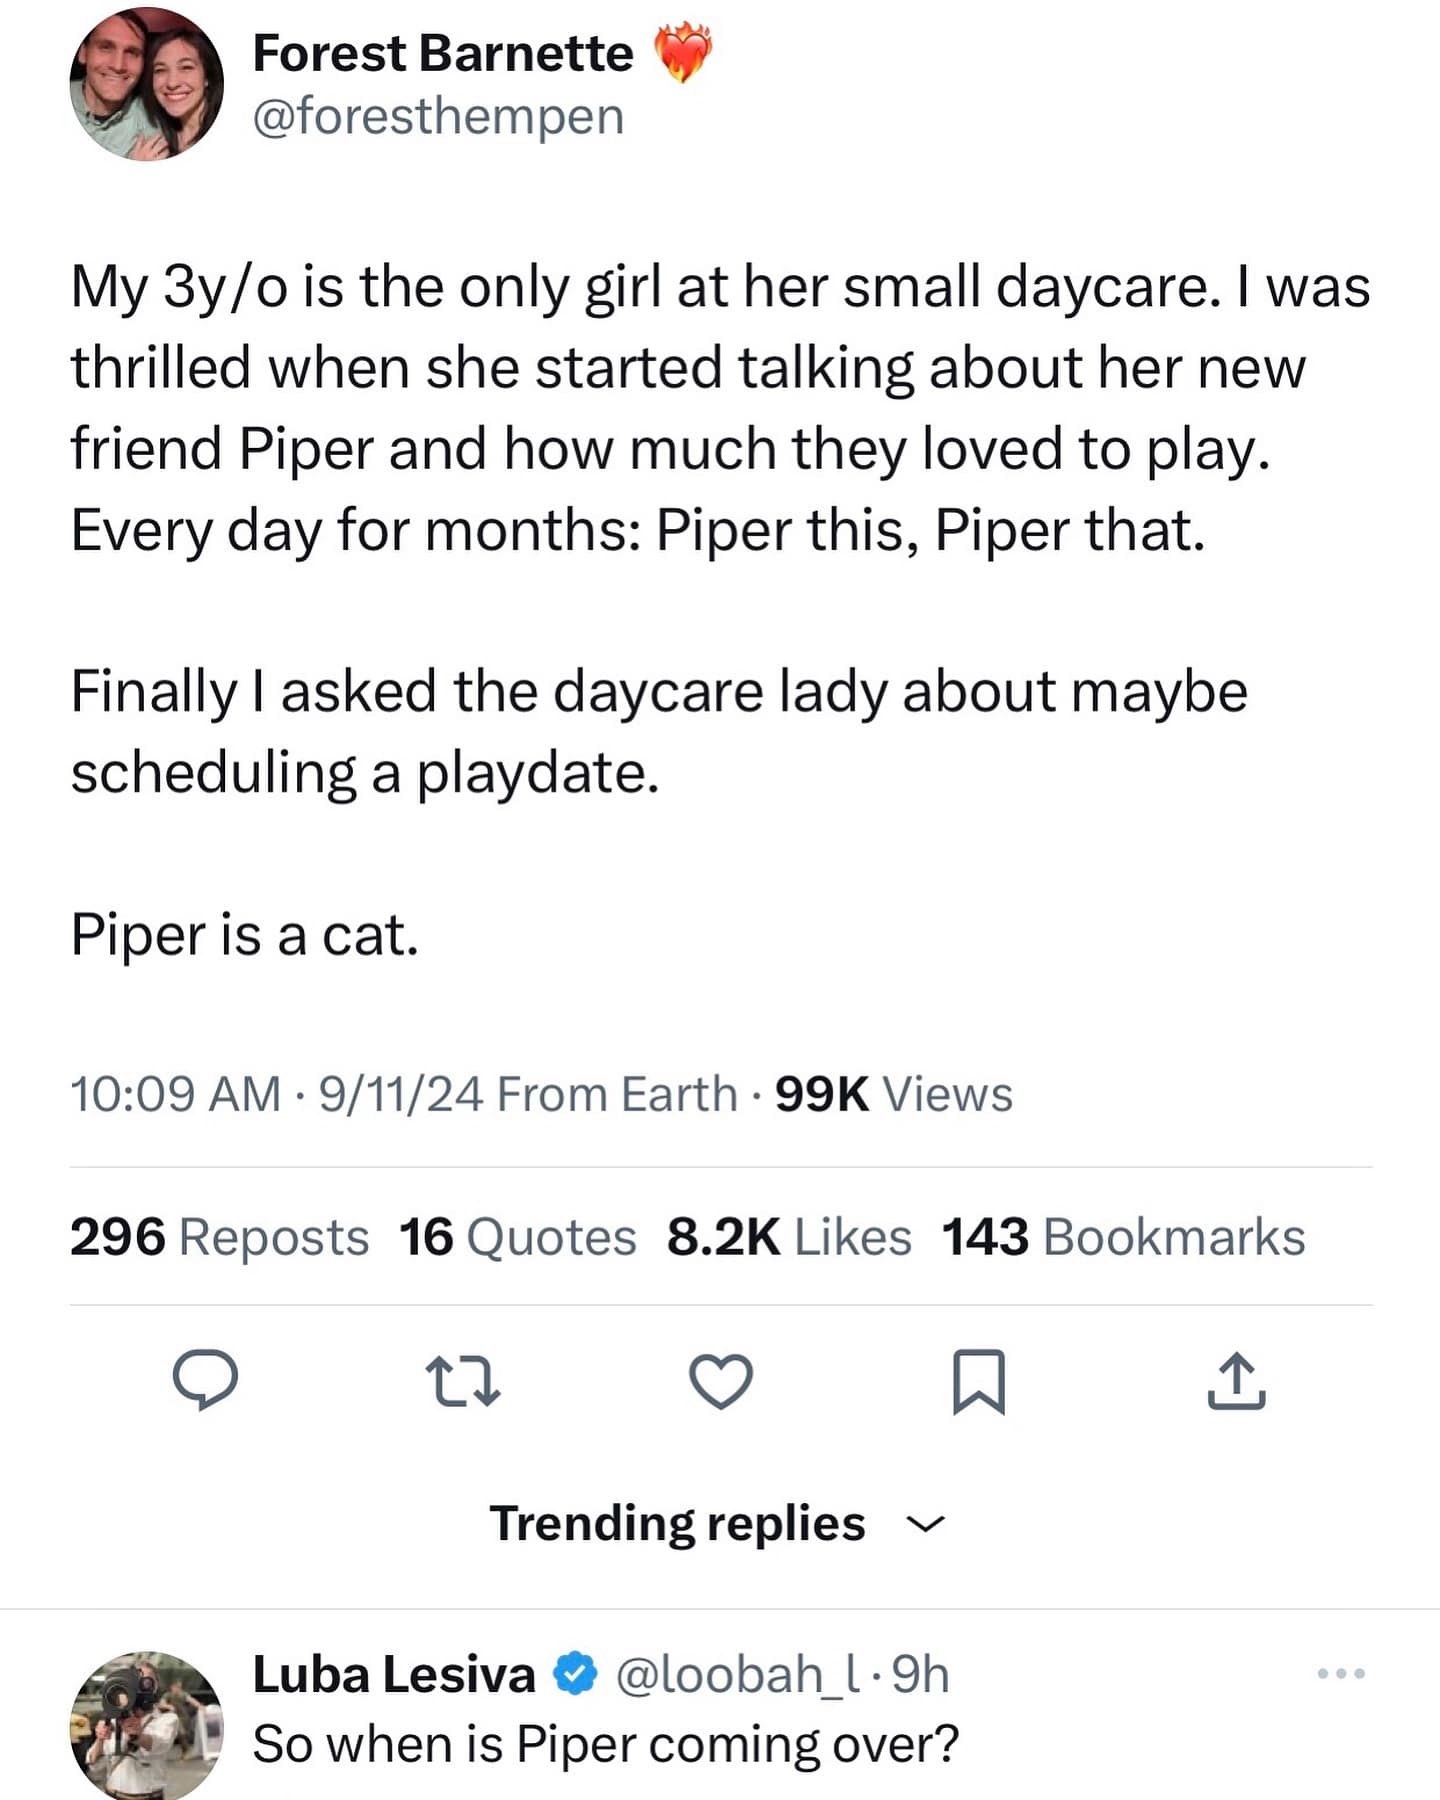Click the chevron next to Trending replies
The height and width of the screenshot is (1800, 1440).
[x=925, y=1524]
